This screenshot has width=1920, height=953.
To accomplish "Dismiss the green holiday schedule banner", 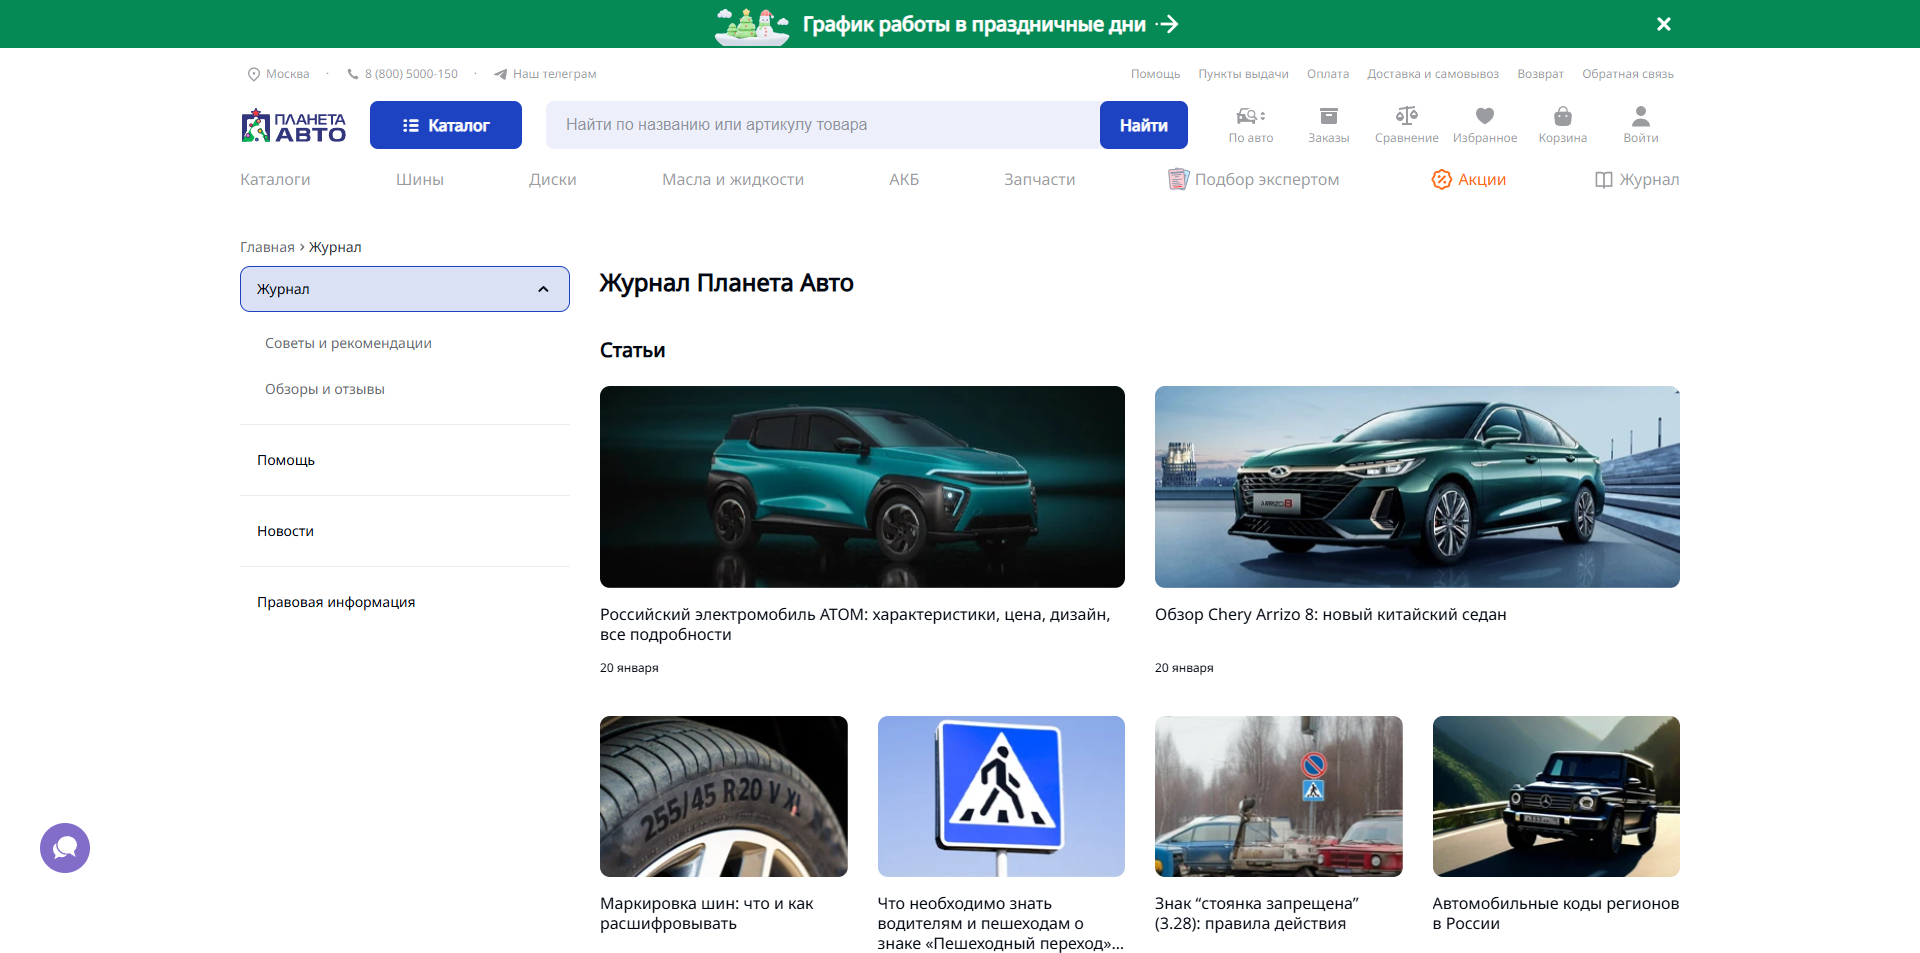I will pyautogui.click(x=1663, y=23).
